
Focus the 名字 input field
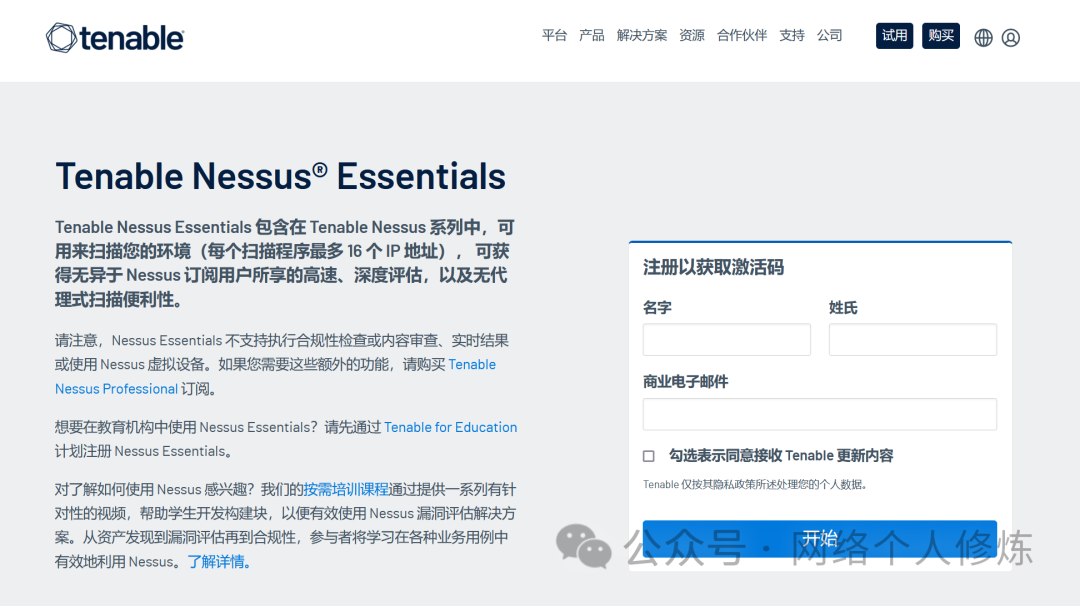(x=727, y=339)
